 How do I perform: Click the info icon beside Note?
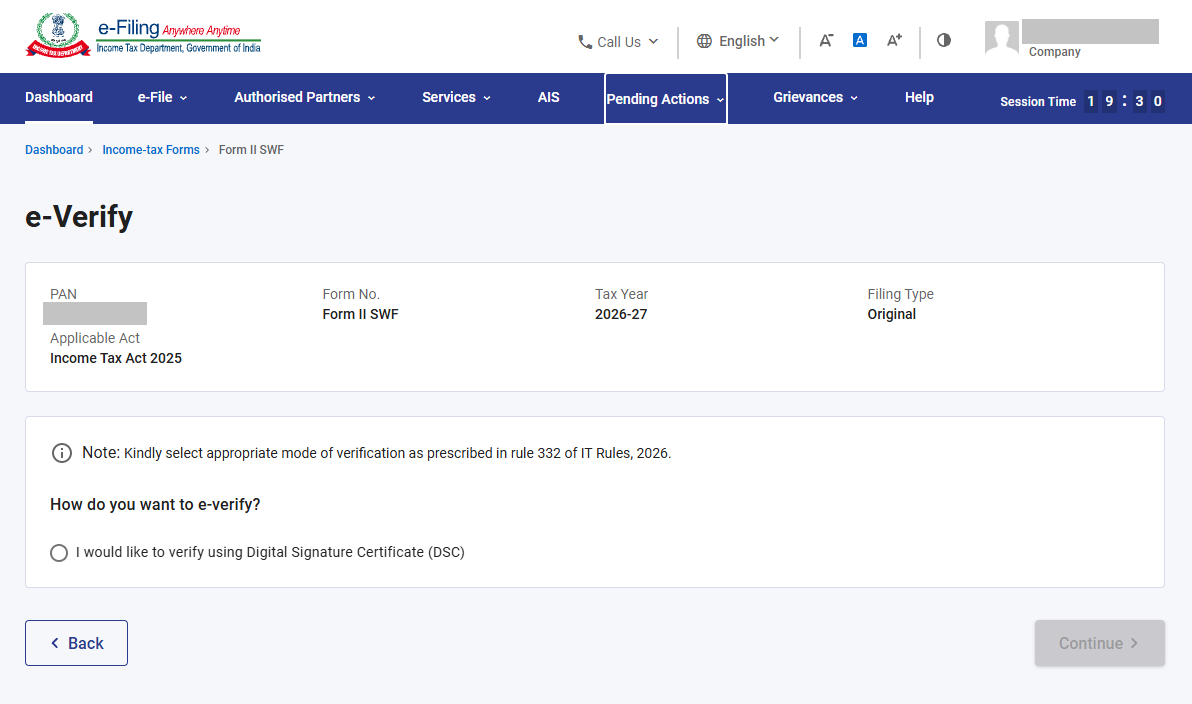(x=62, y=453)
